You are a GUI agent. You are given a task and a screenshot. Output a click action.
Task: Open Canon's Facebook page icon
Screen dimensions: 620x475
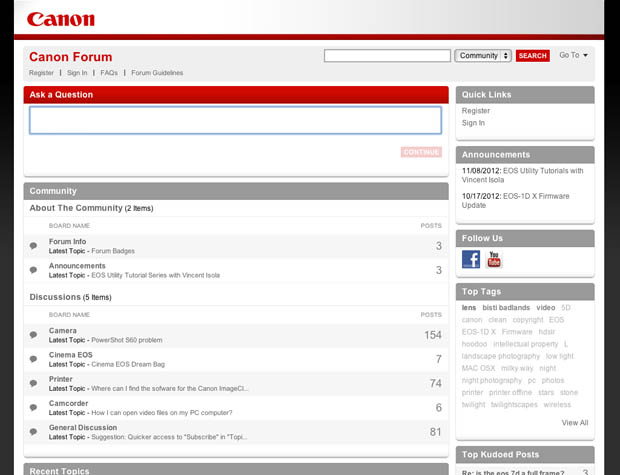coord(471,259)
